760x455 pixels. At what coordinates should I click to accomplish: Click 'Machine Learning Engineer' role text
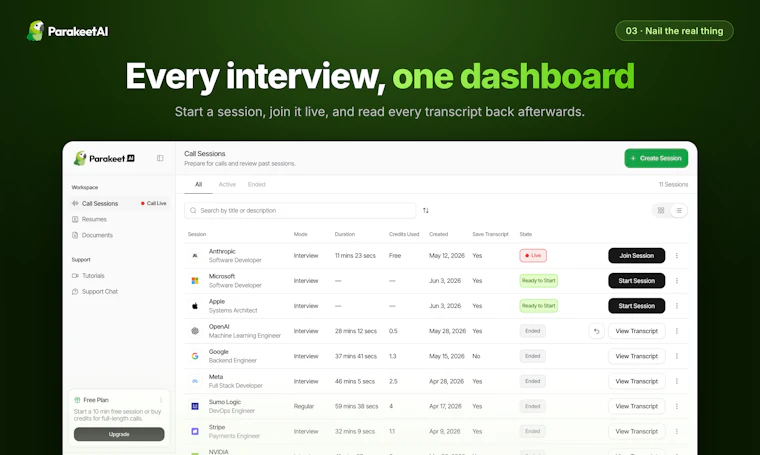coord(245,335)
